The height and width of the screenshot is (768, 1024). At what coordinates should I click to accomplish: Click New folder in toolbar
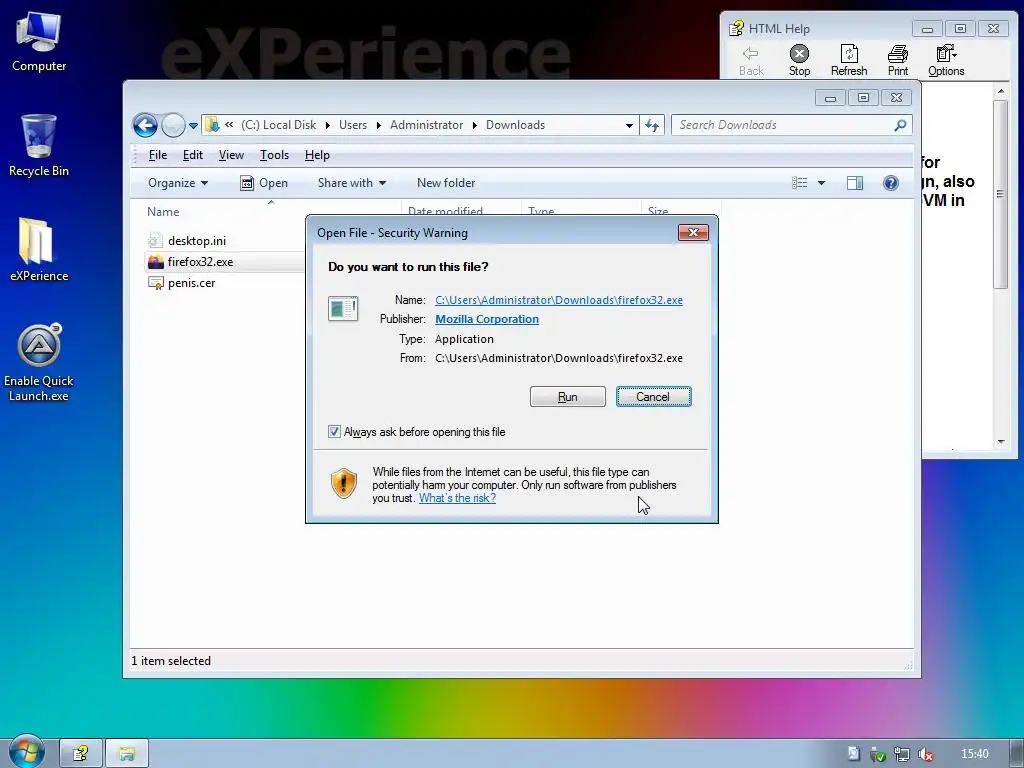coord(446,183)
